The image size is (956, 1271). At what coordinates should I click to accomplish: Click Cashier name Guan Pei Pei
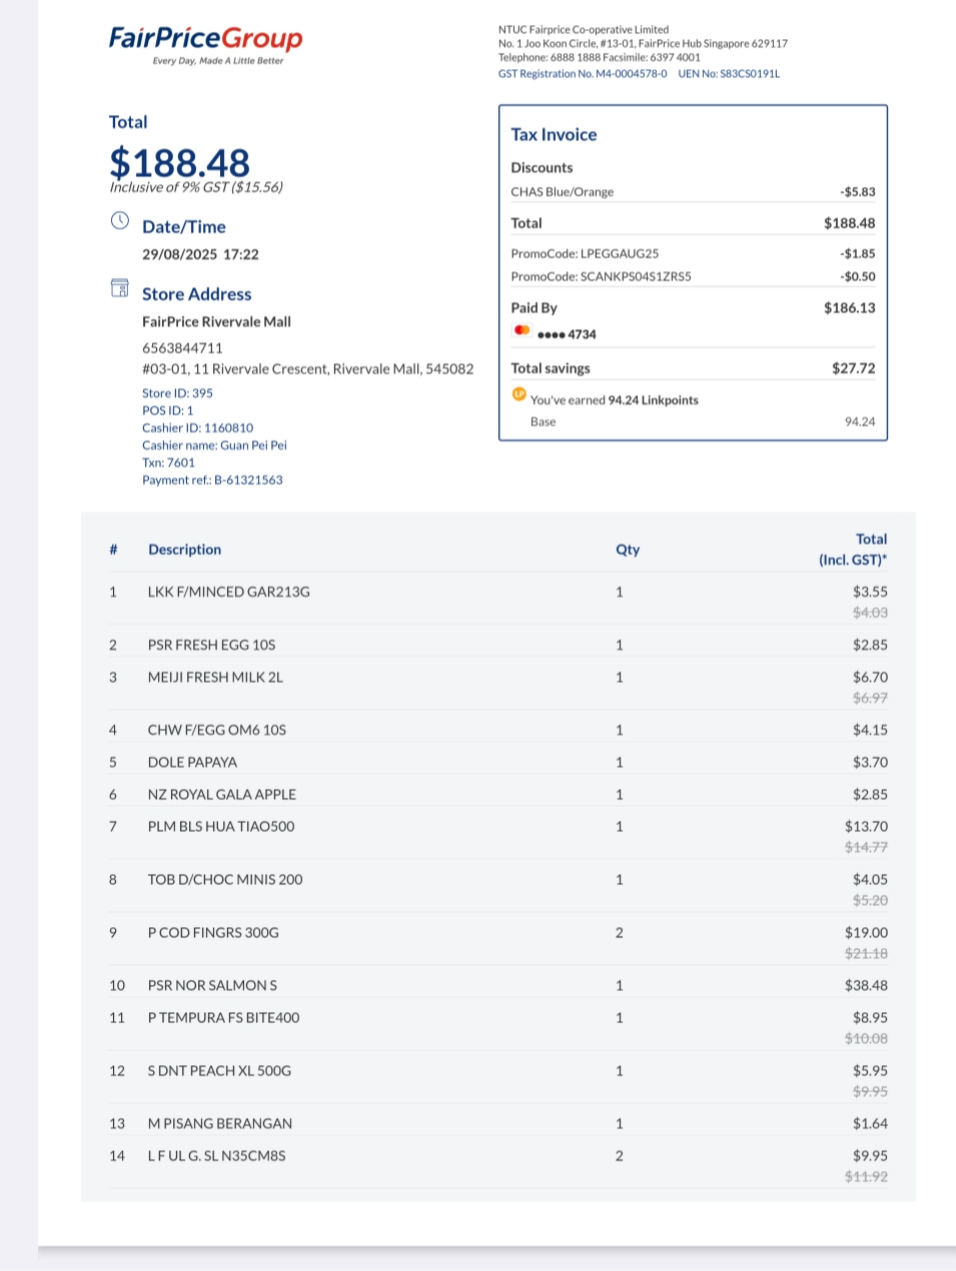point(214,445)
